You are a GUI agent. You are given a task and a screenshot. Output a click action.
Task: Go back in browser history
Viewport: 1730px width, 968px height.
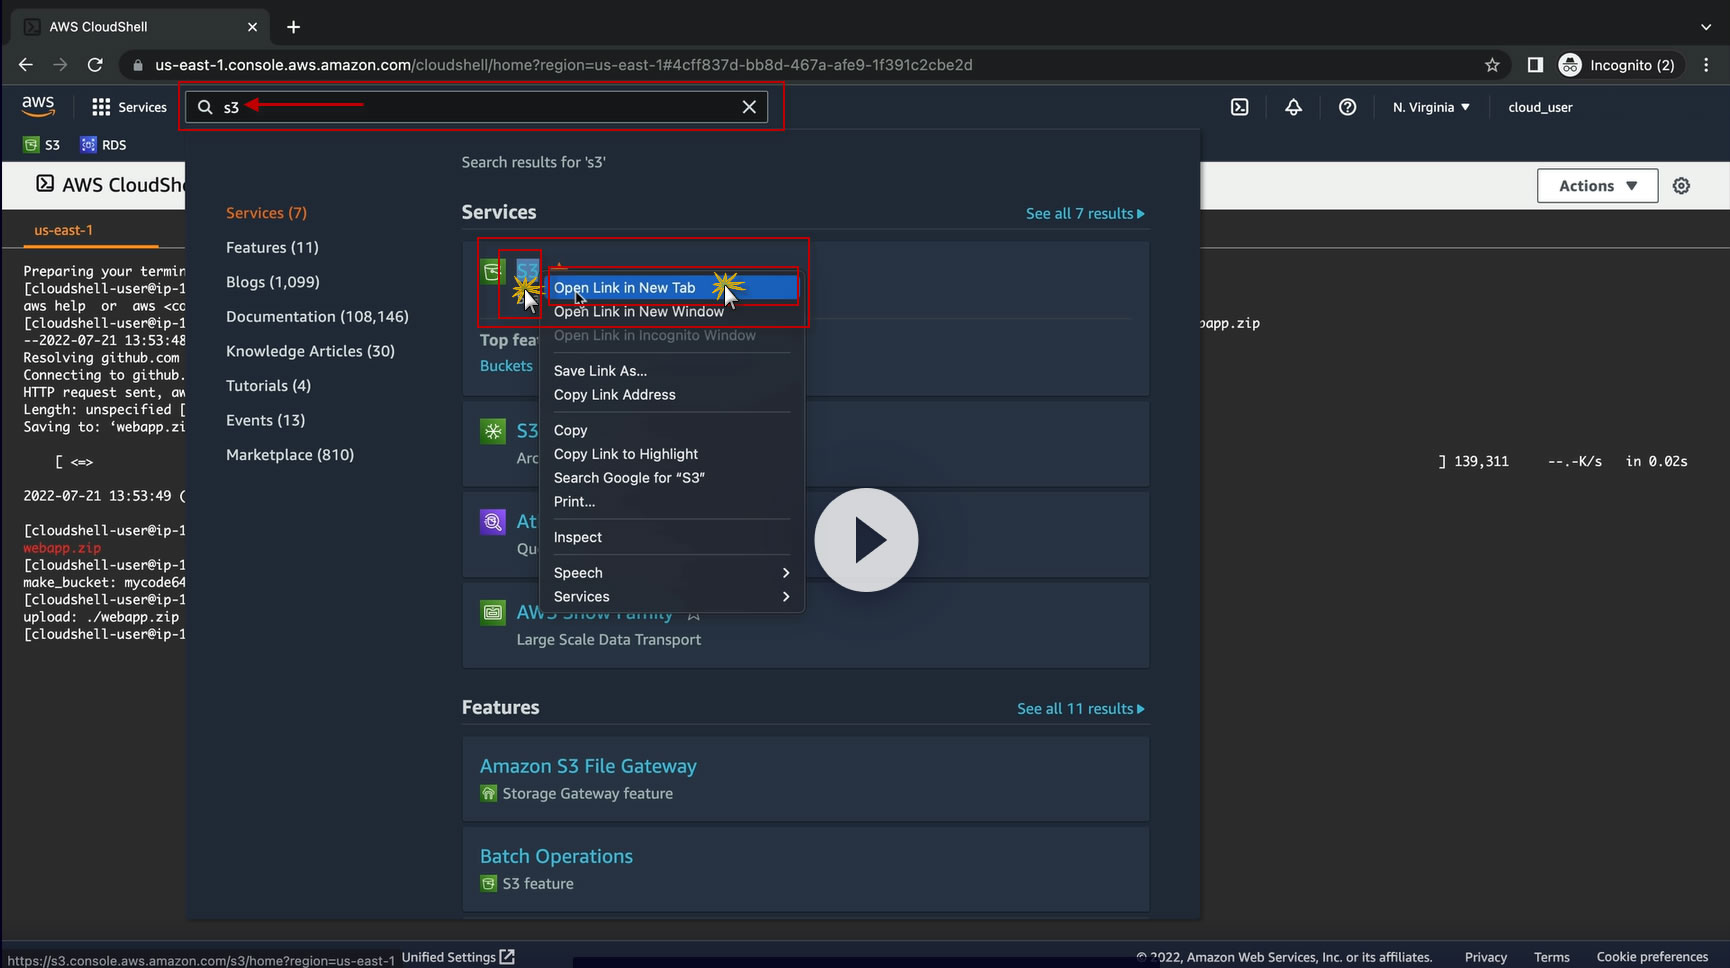[x=26, y=65]
